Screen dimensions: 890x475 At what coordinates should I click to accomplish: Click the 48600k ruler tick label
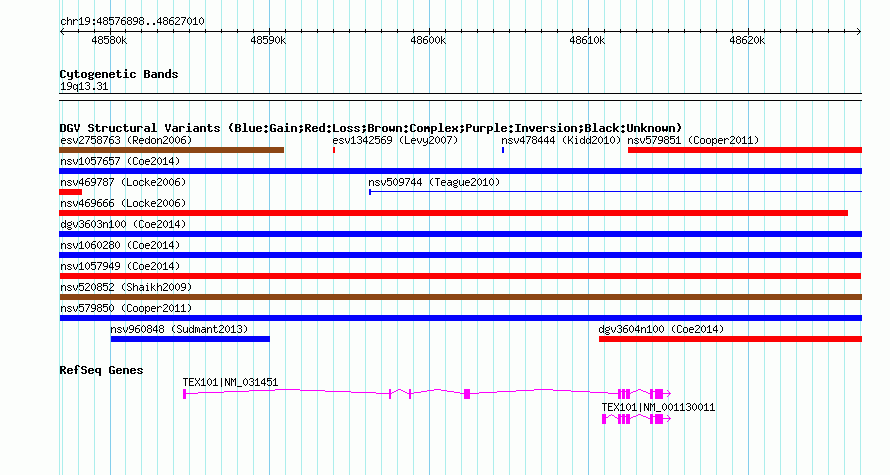tap(428, 41)
